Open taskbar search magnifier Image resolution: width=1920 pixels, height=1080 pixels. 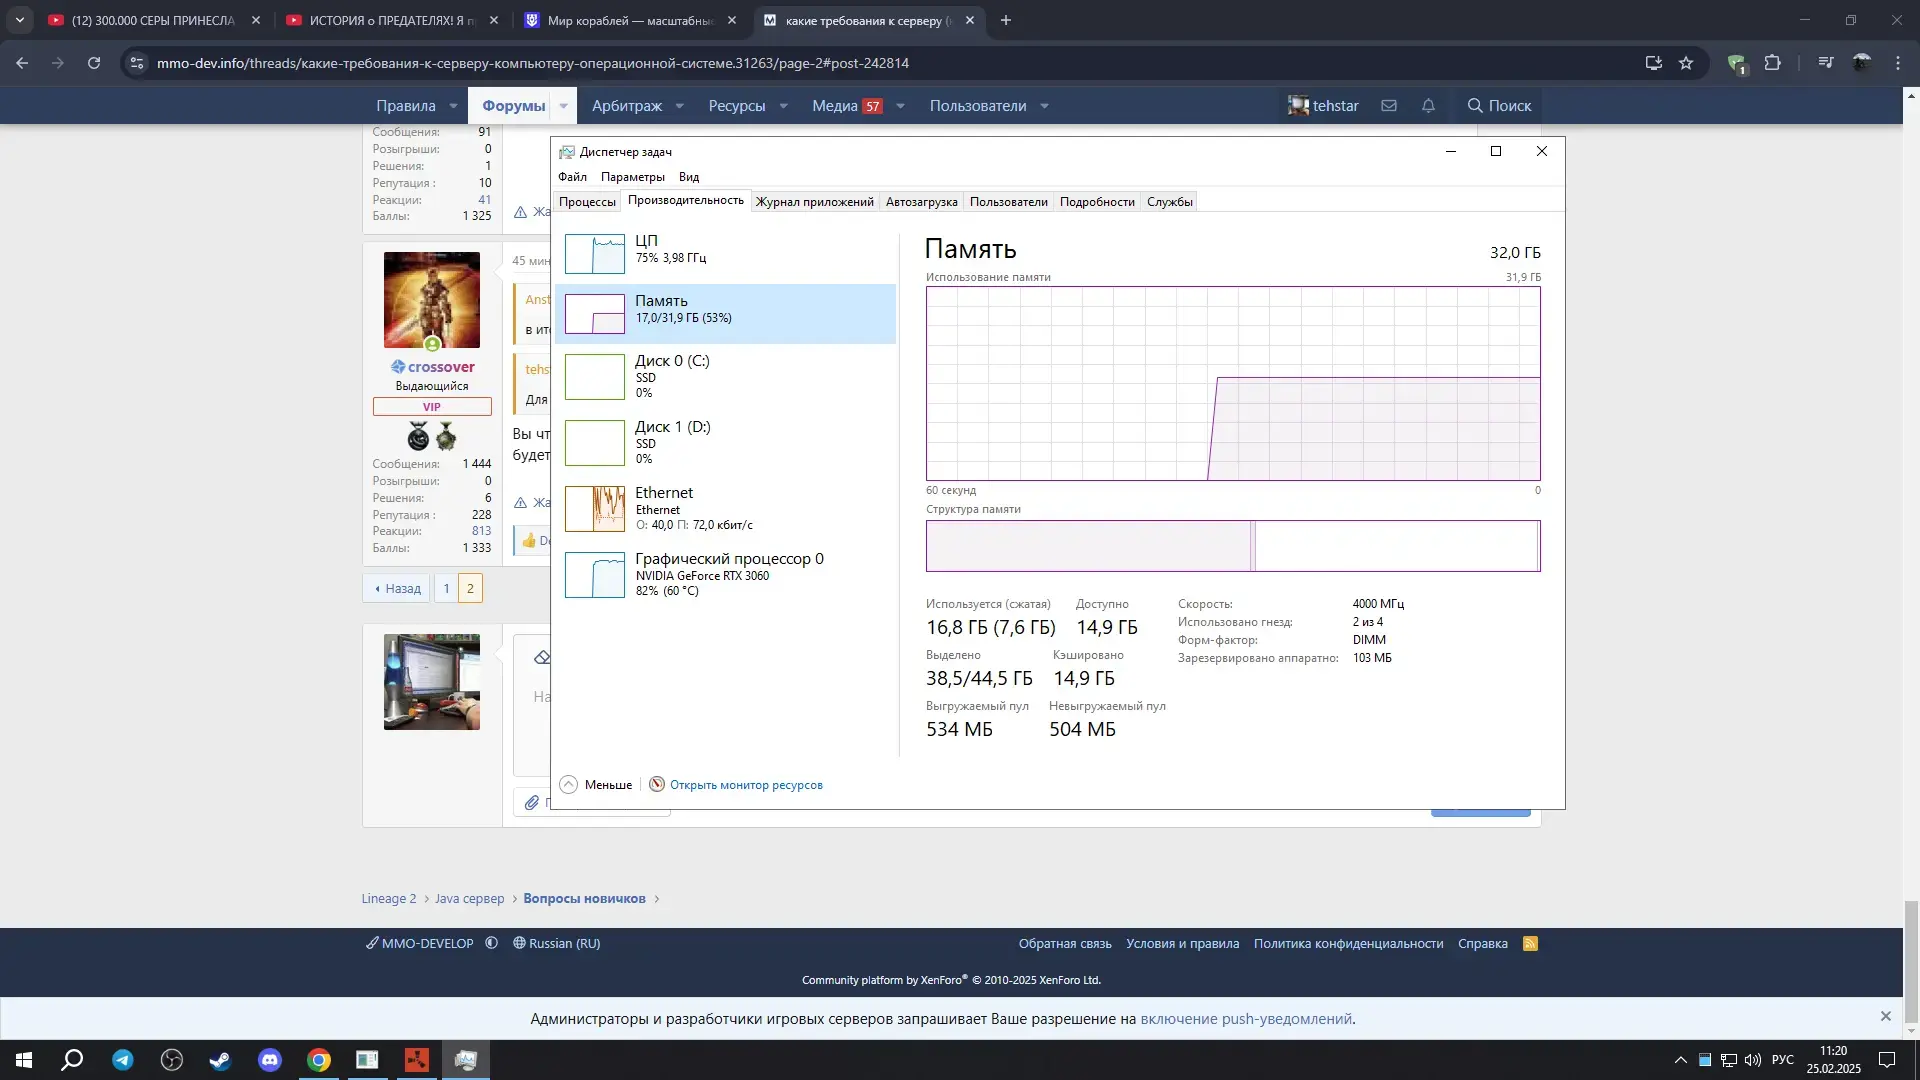point(73,1060)
